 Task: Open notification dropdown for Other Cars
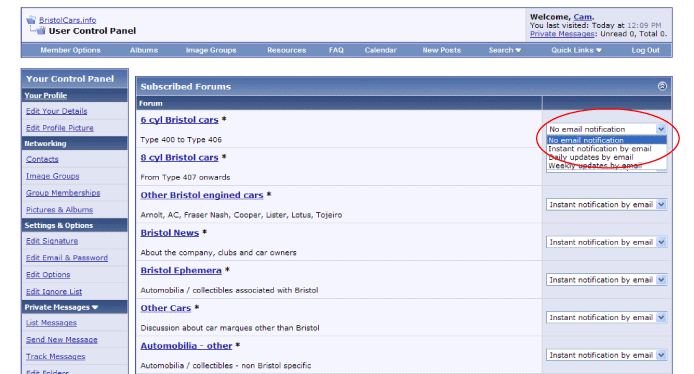pos(606,317)
